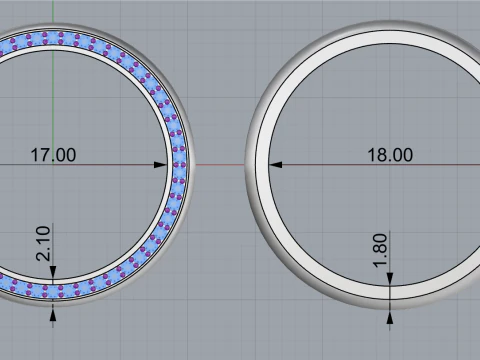Select the 18.00 diameter dimension text
Image resolution: width=480 pixels, height=360 pixels.
[390, 155]
